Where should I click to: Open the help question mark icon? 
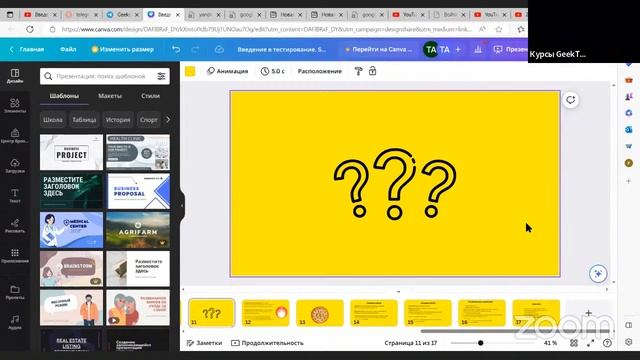click(607, 343)
